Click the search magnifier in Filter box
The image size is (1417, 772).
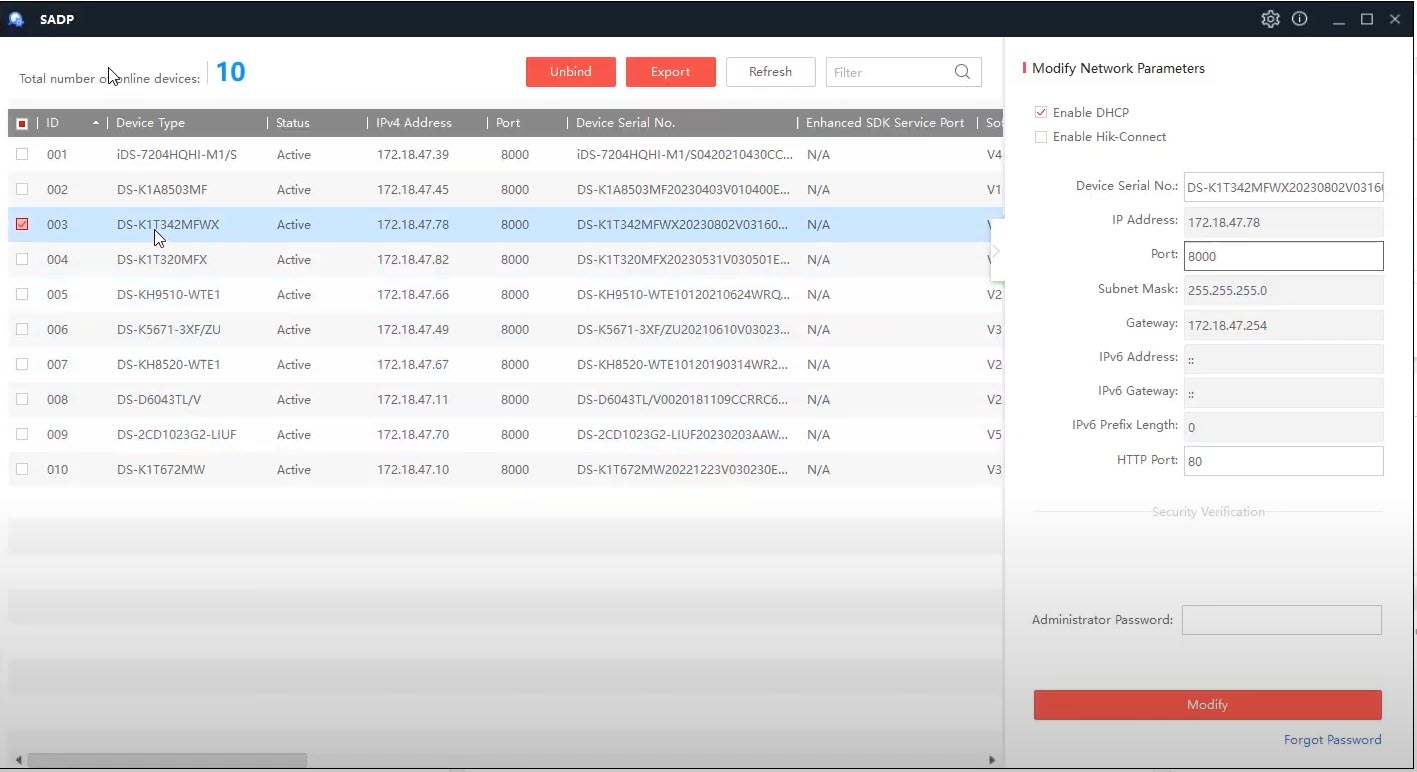point(962,72)
